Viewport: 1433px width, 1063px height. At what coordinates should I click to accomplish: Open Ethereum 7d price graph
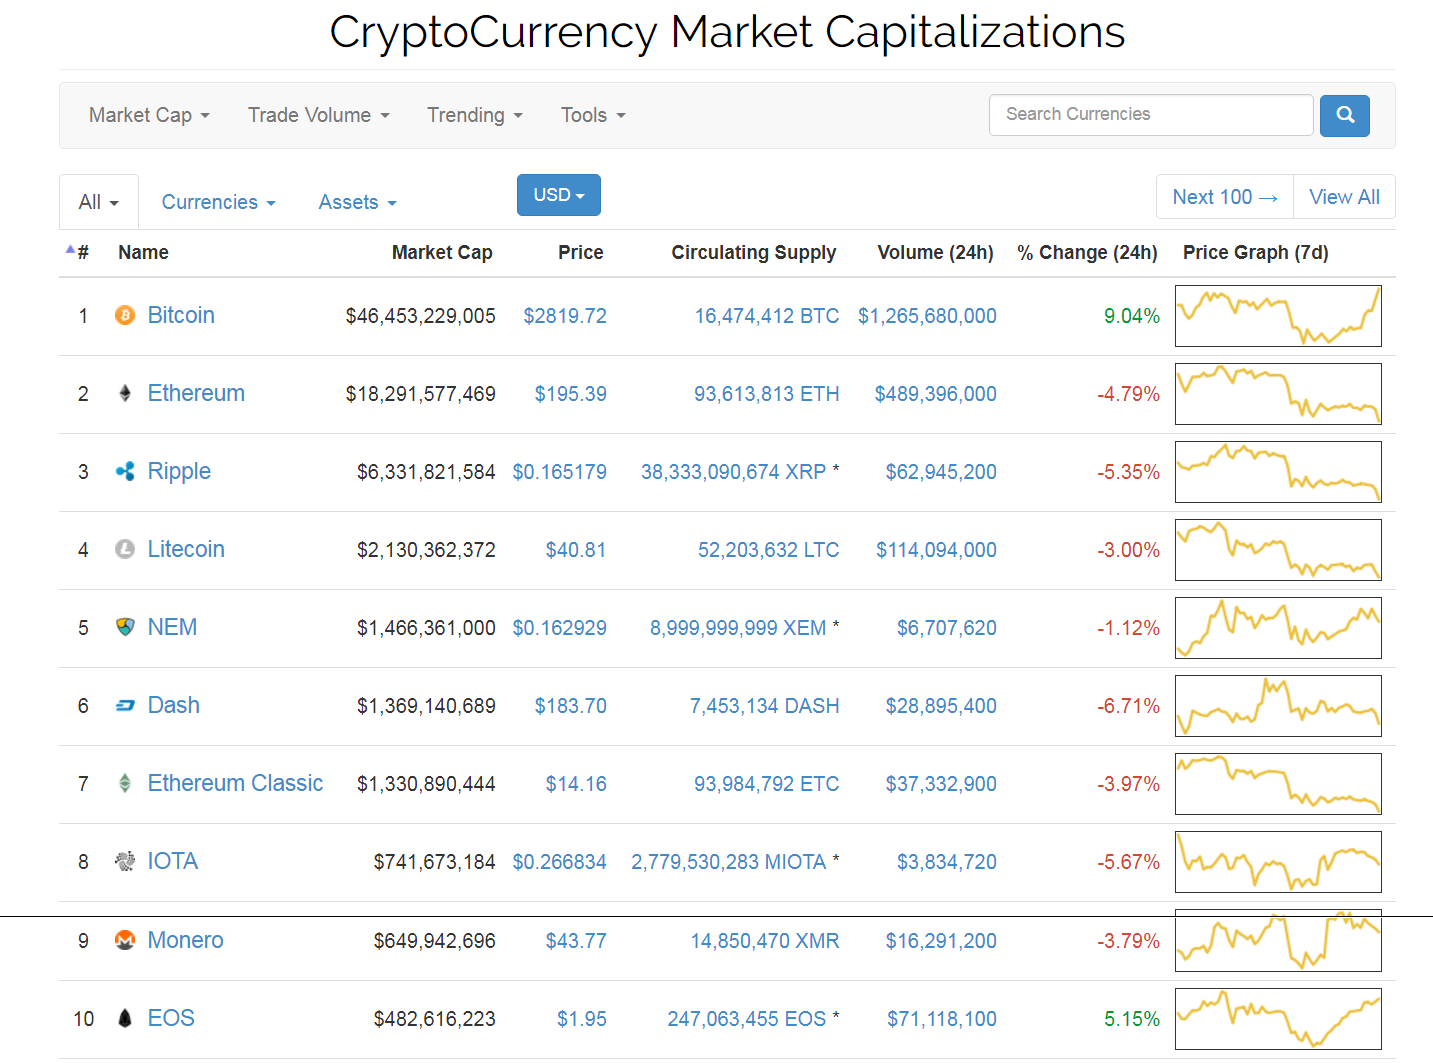(x=1278, y=394)
